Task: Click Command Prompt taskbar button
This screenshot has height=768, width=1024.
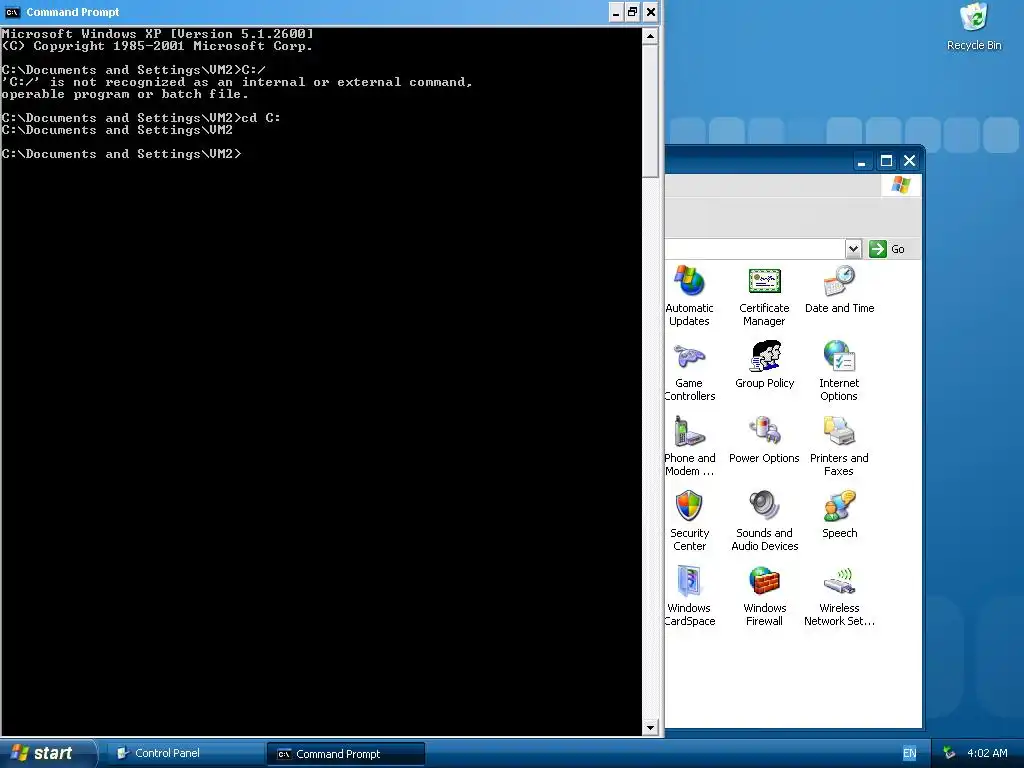Action: 345,754
